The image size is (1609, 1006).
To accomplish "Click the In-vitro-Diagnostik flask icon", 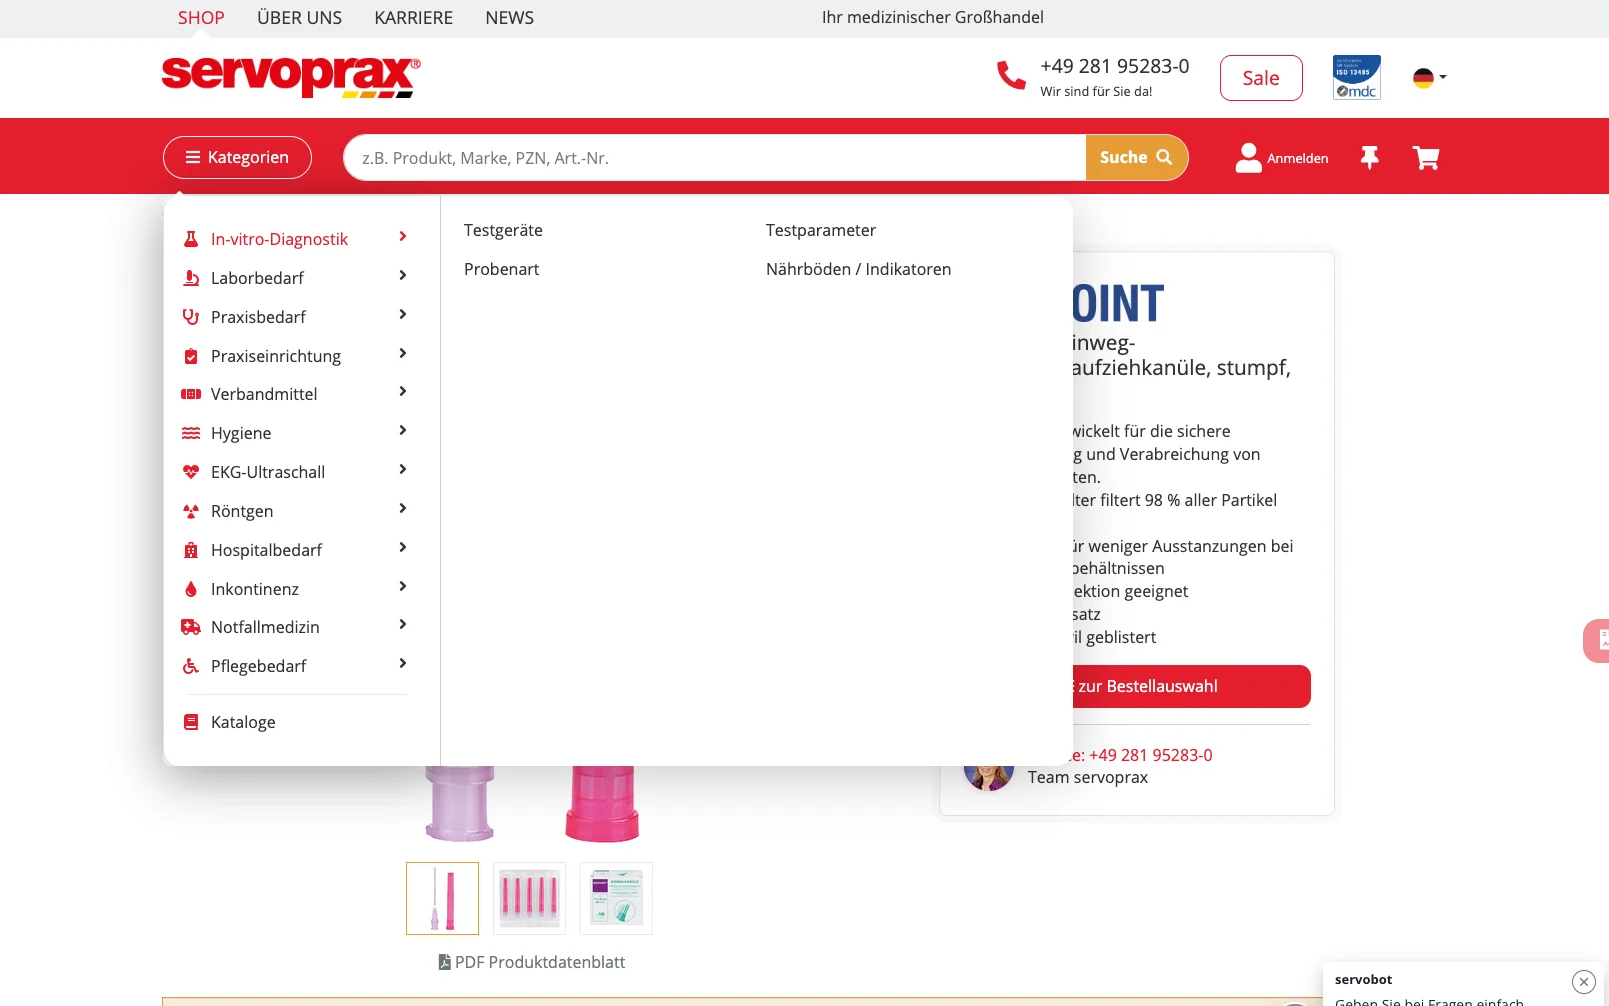I will (191, 239).
